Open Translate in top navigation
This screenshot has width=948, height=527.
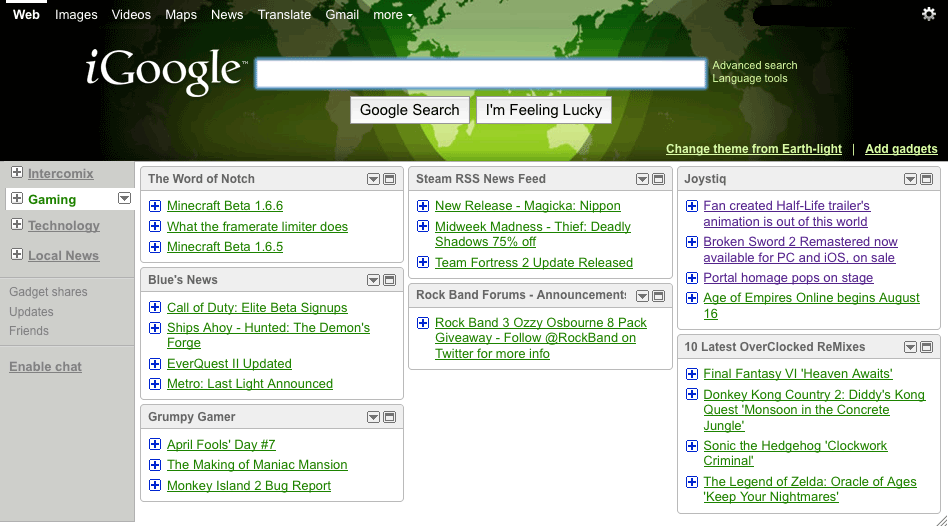[284, 15]
